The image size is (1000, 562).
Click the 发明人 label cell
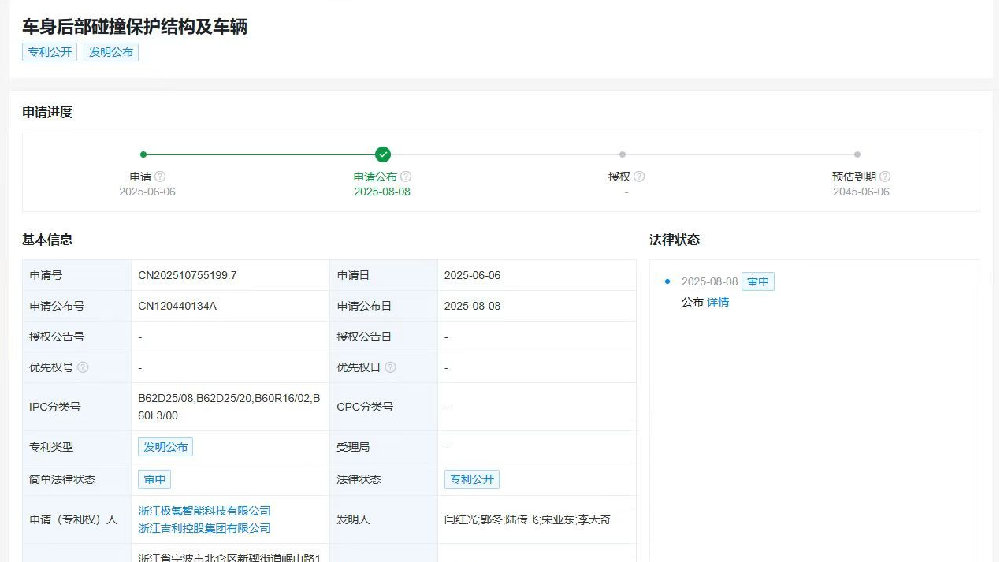[383, 520]
